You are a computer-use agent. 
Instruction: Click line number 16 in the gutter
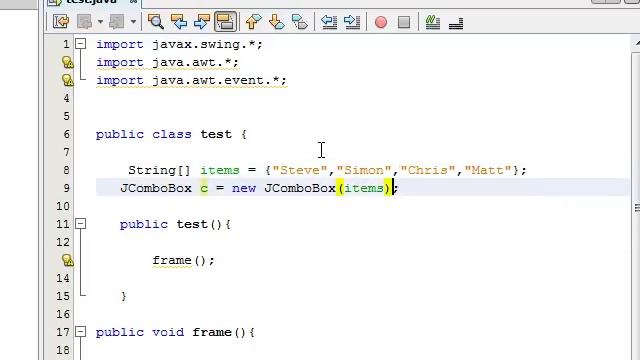point(63,314)
